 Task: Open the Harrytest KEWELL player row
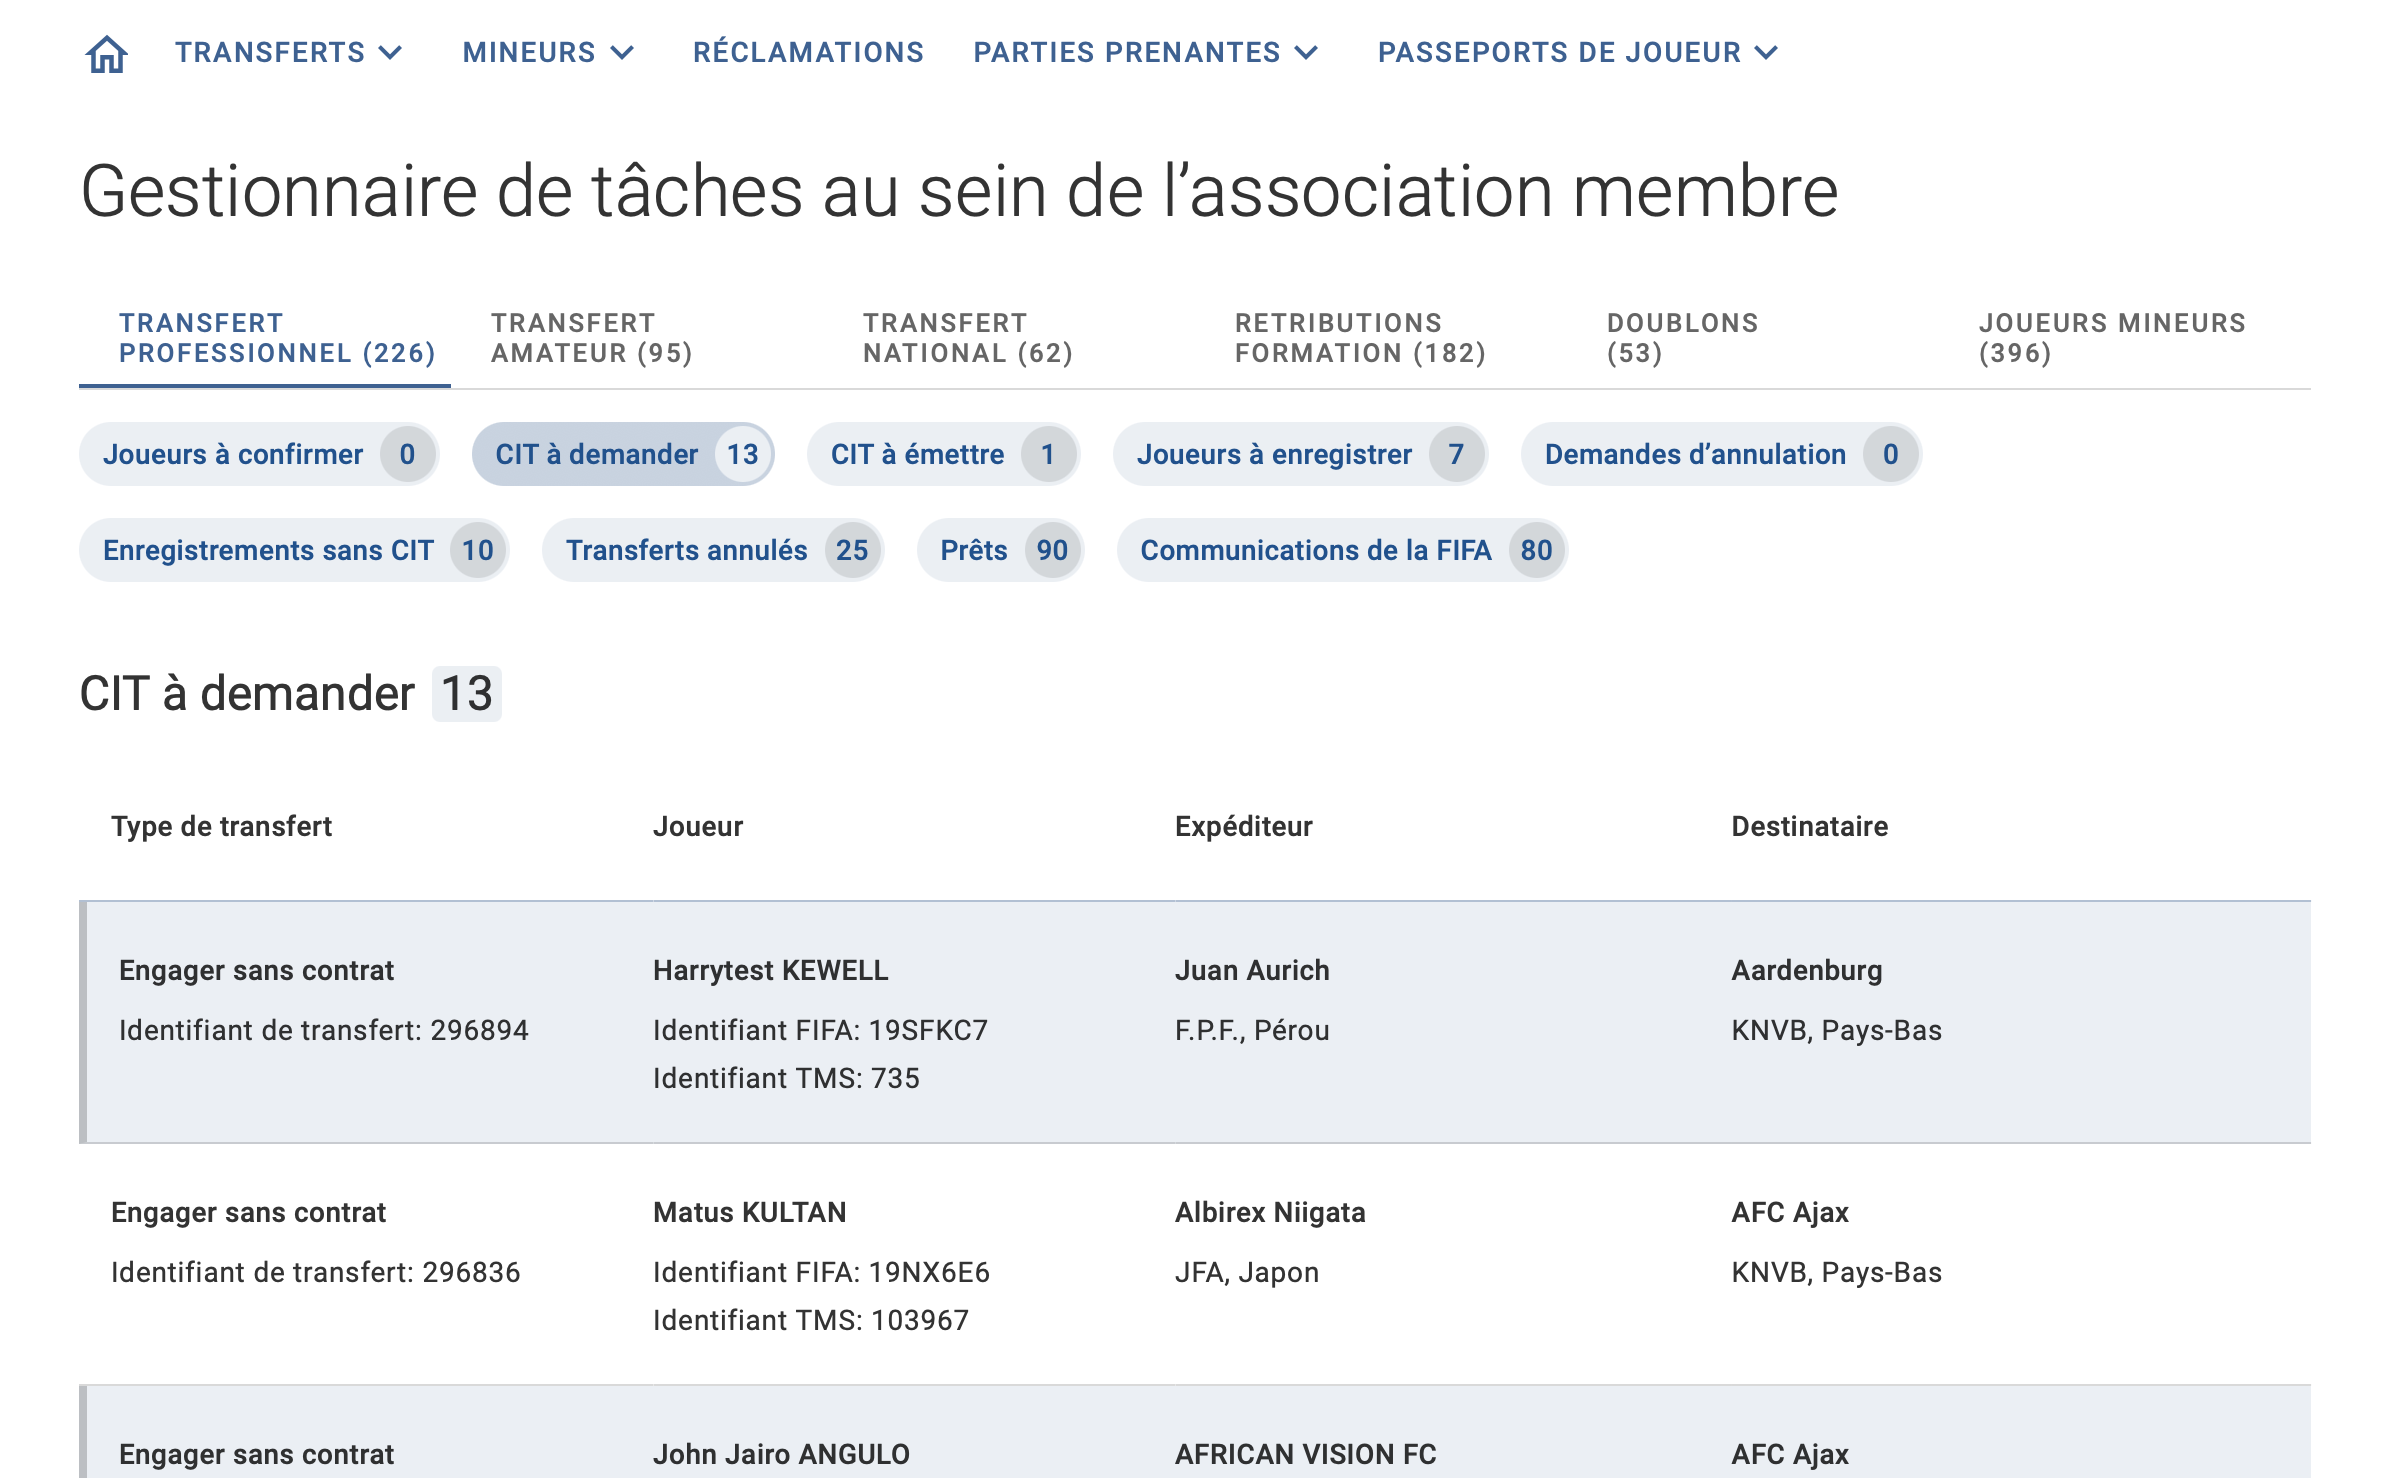(1195, 1022)
